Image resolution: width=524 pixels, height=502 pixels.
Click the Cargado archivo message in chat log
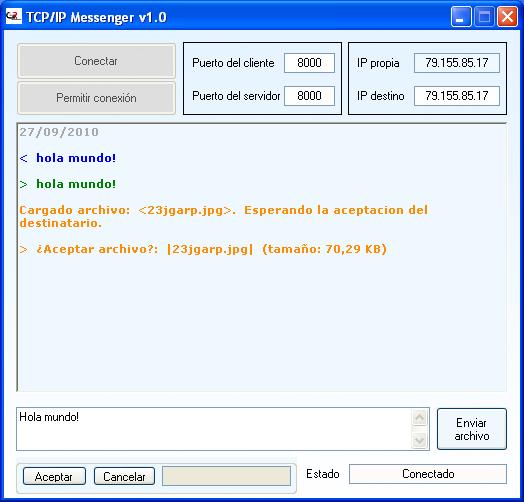[x=224, y=217]
